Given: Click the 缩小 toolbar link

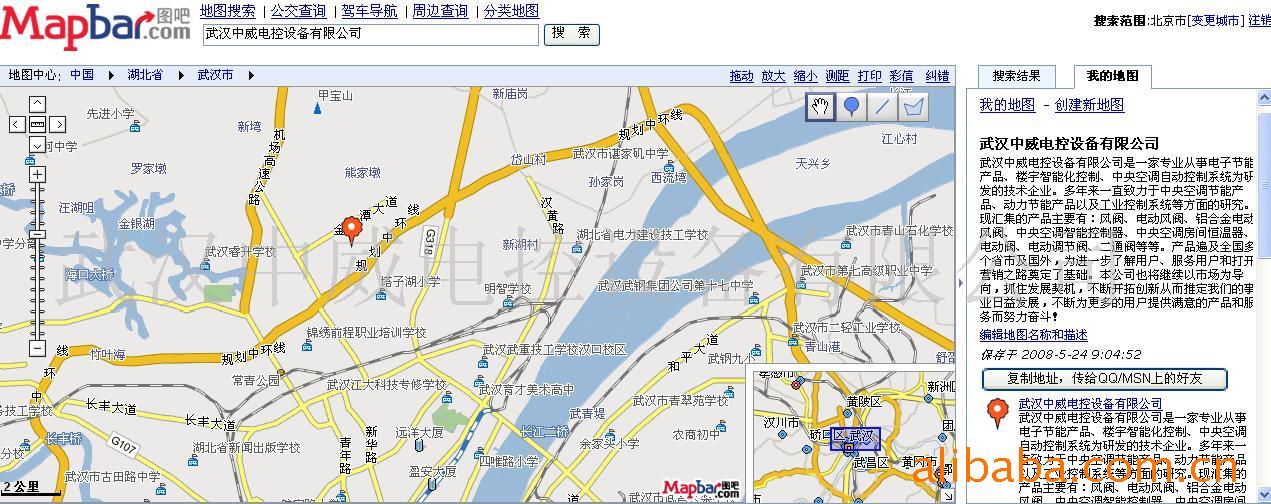Looking at the screenshot, I should (x=805, y=76).
